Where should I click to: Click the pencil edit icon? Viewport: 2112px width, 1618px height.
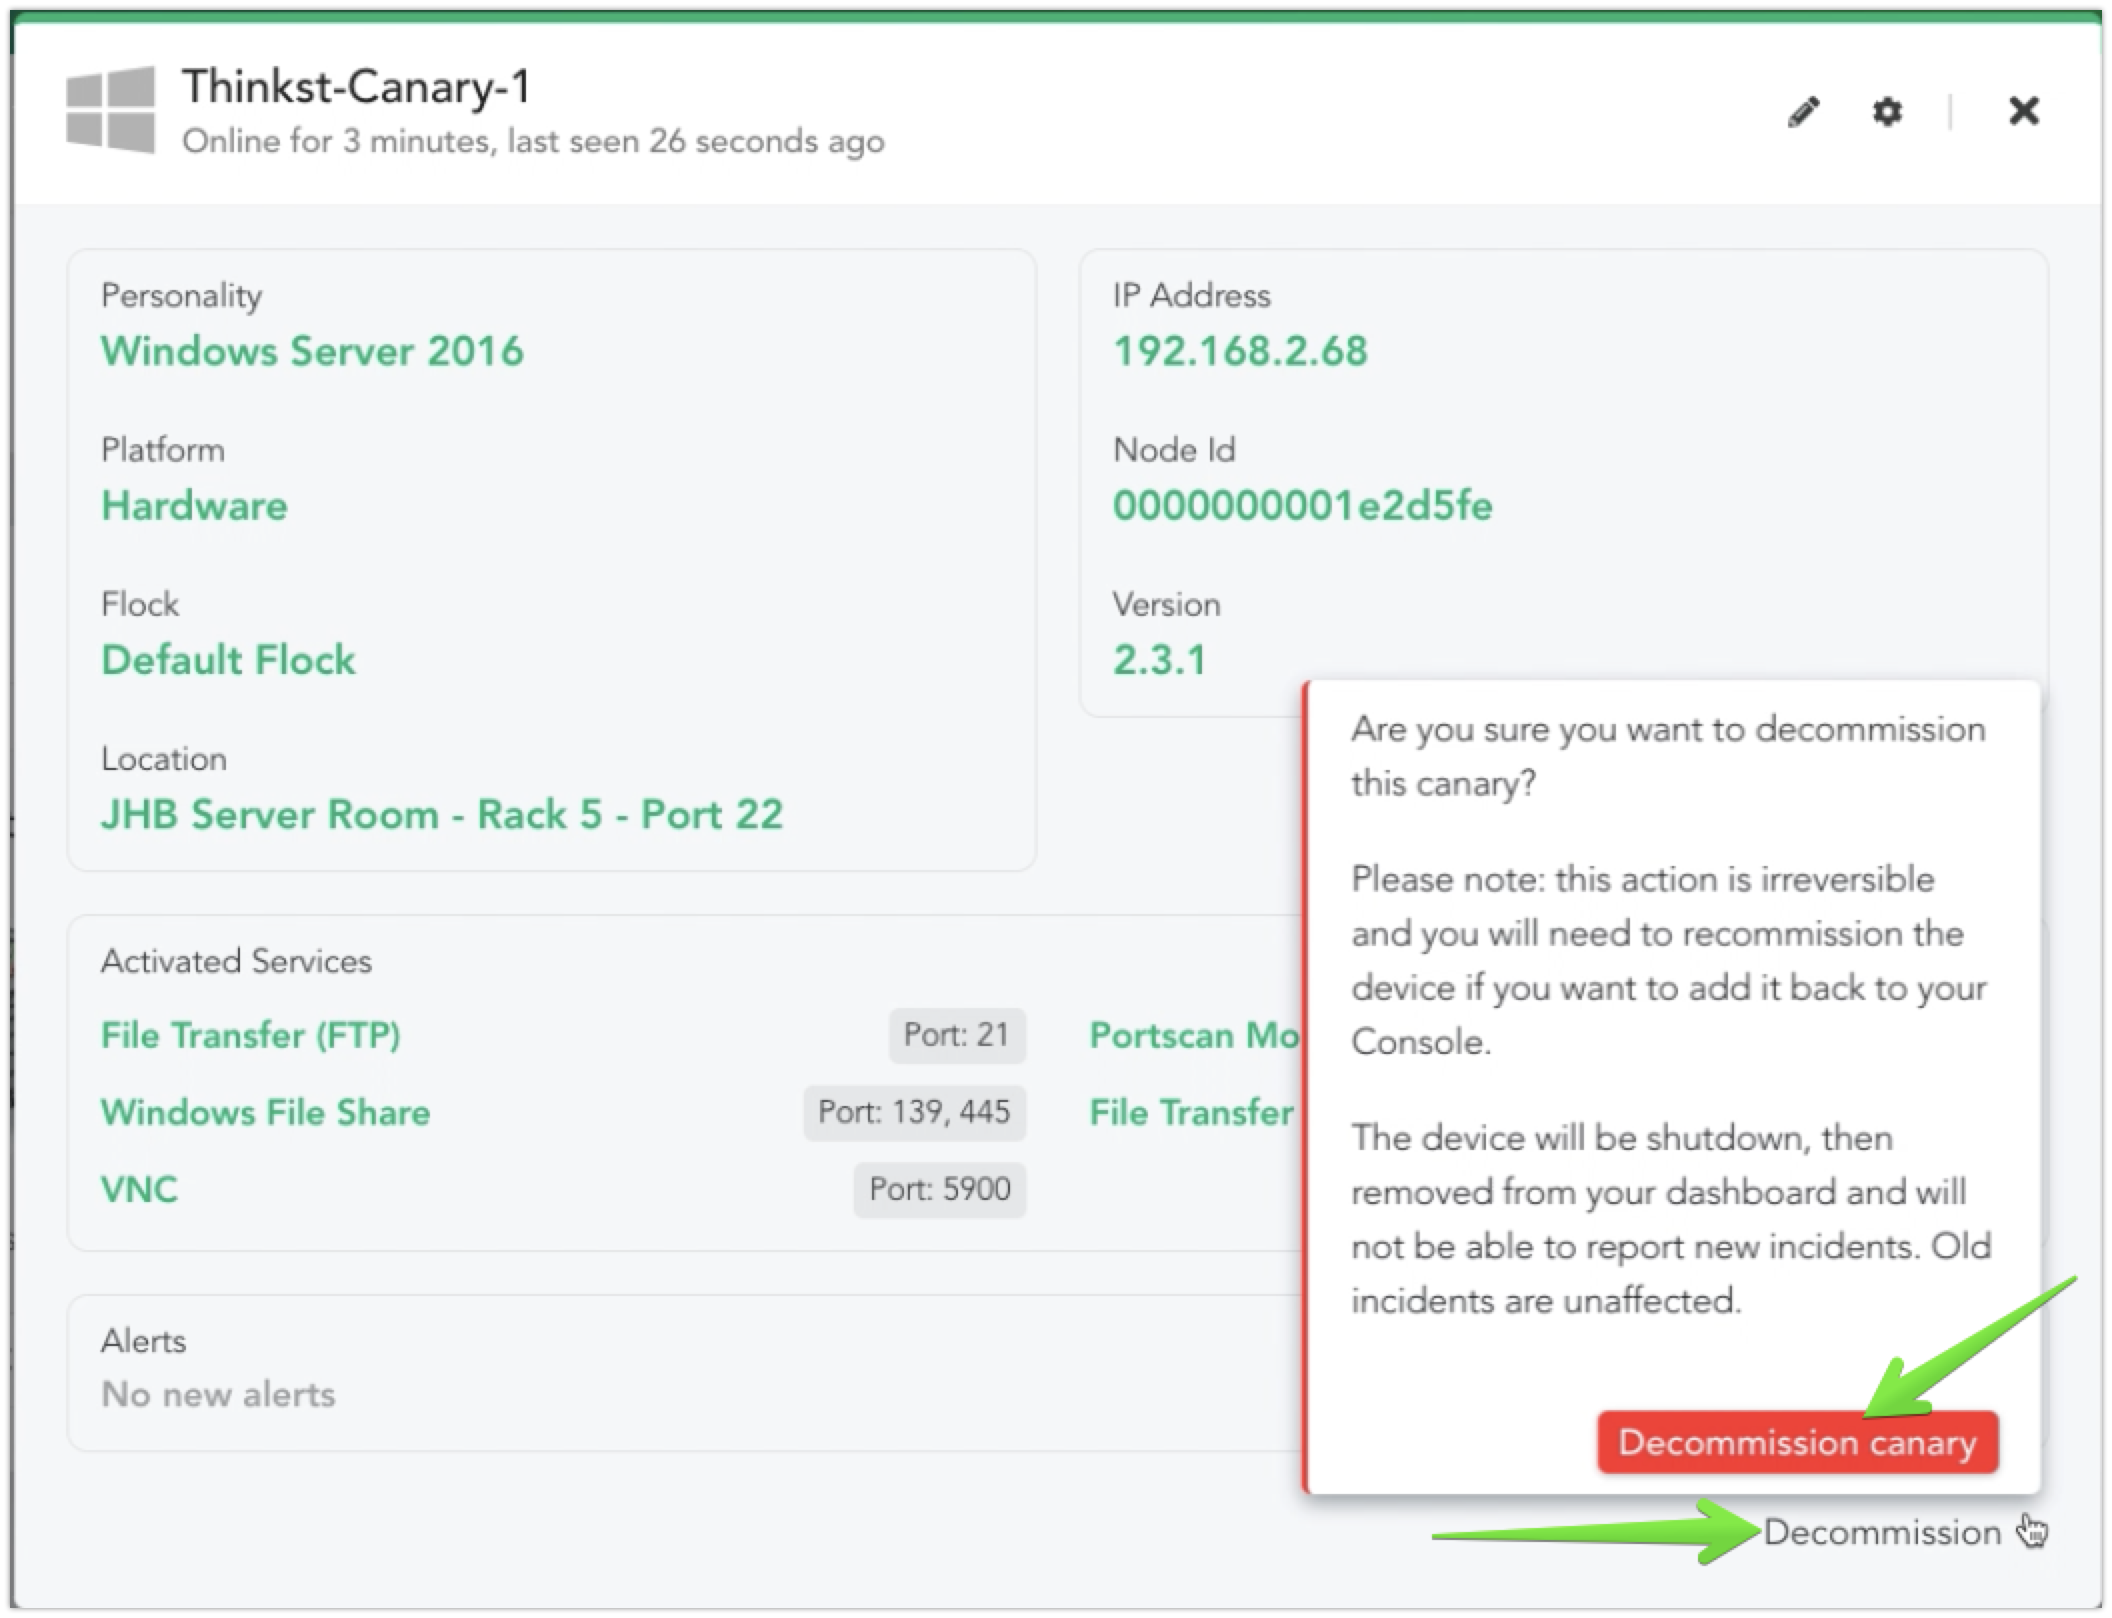(1803, 111)
